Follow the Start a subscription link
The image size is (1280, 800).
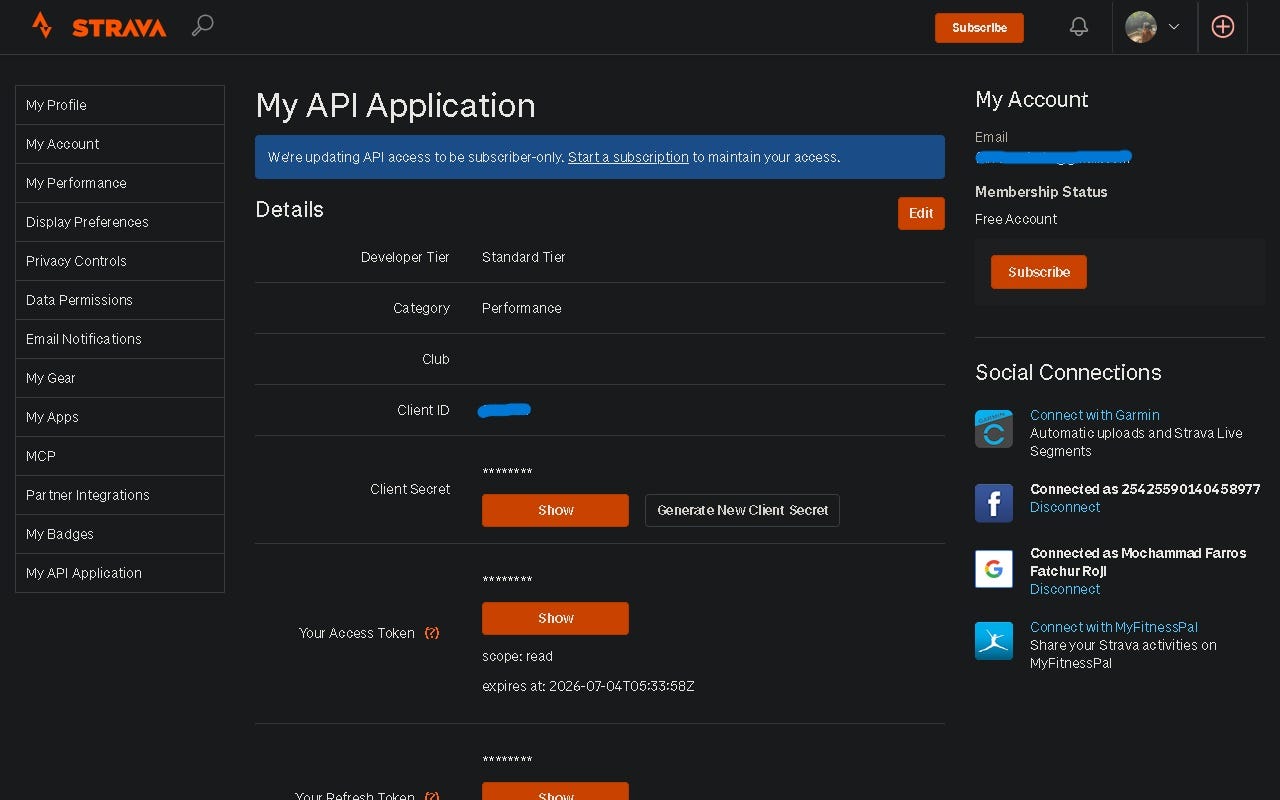628,157
